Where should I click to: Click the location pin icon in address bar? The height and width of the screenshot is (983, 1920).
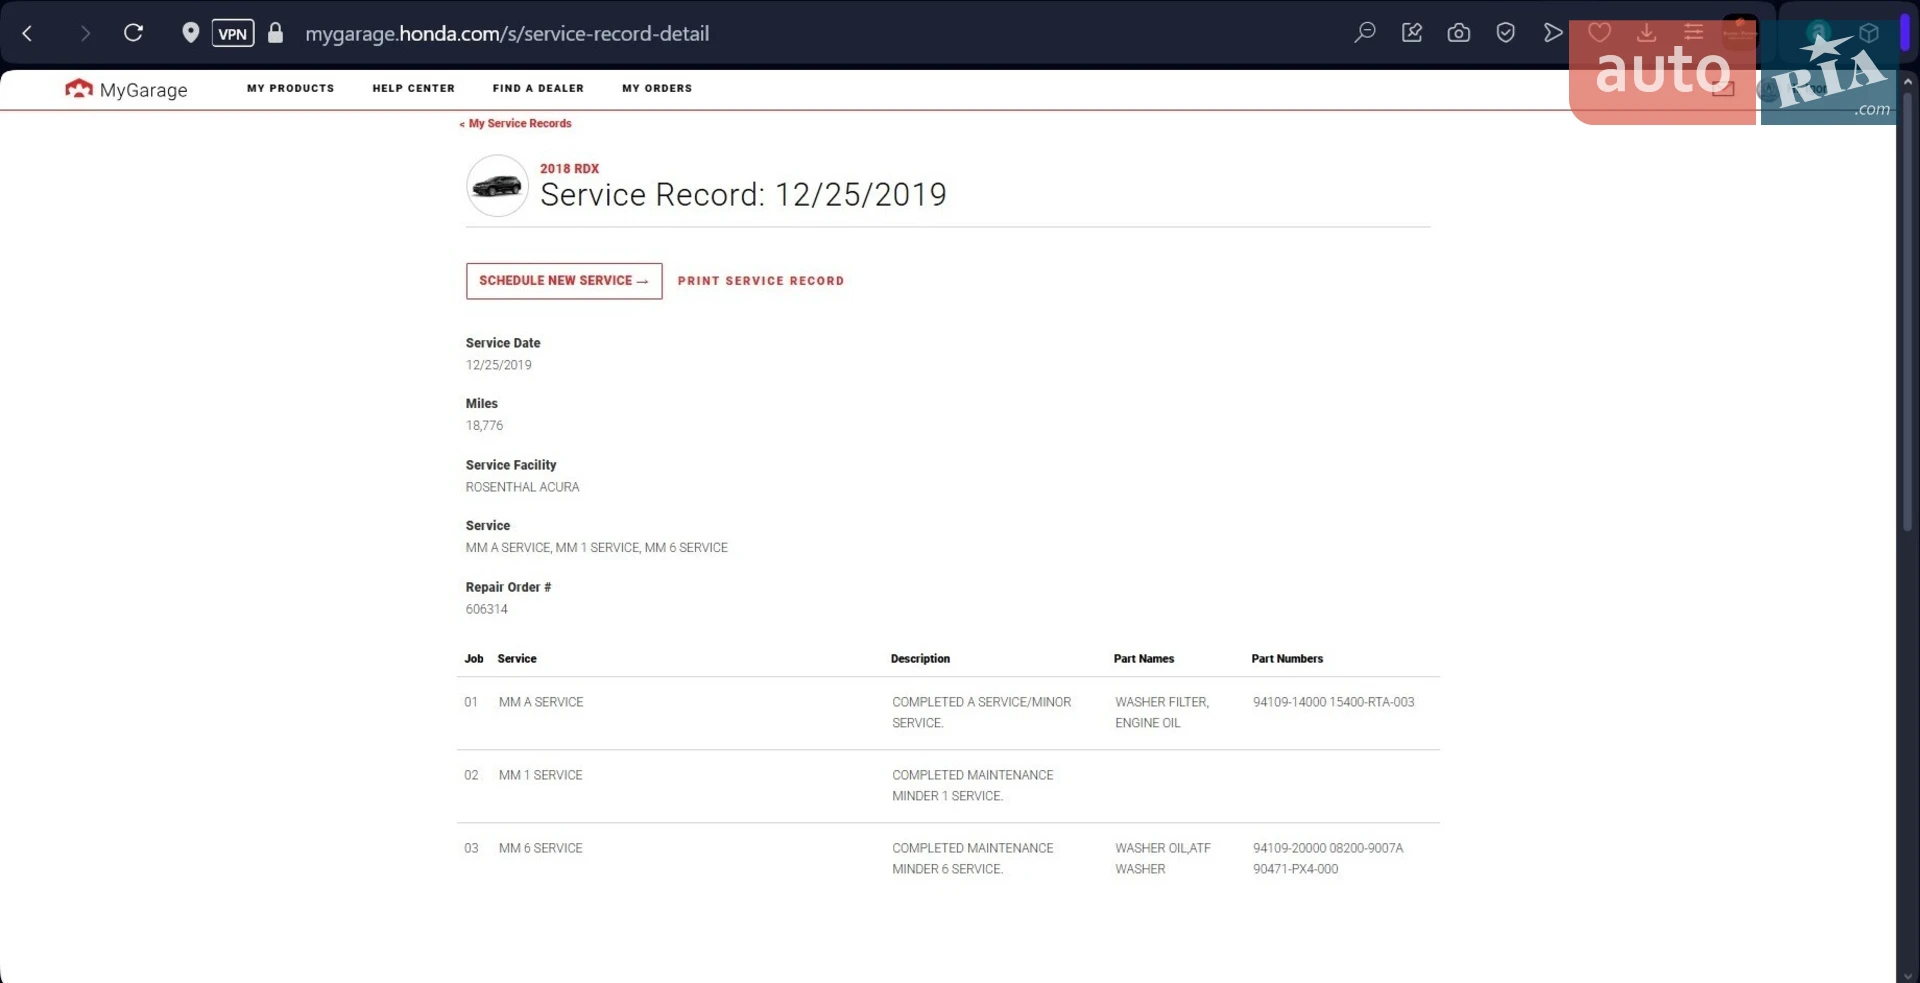click(190, 33)
